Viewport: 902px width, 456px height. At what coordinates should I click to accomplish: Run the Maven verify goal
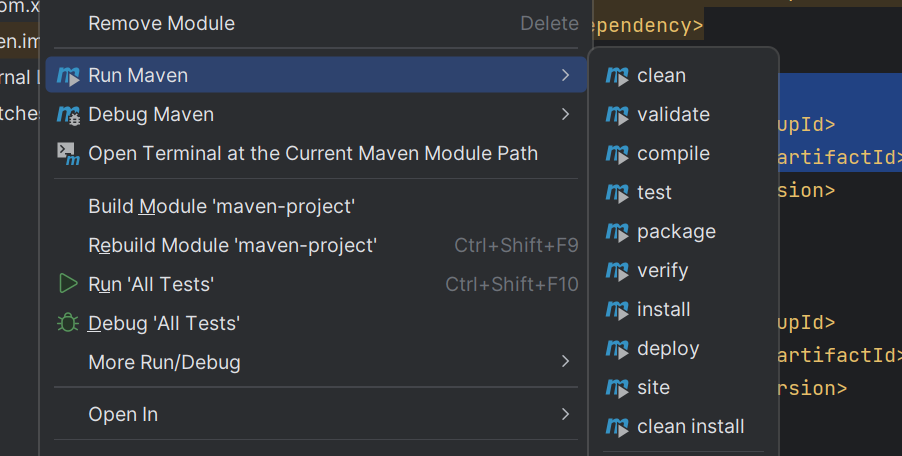[x=662, y=271]
